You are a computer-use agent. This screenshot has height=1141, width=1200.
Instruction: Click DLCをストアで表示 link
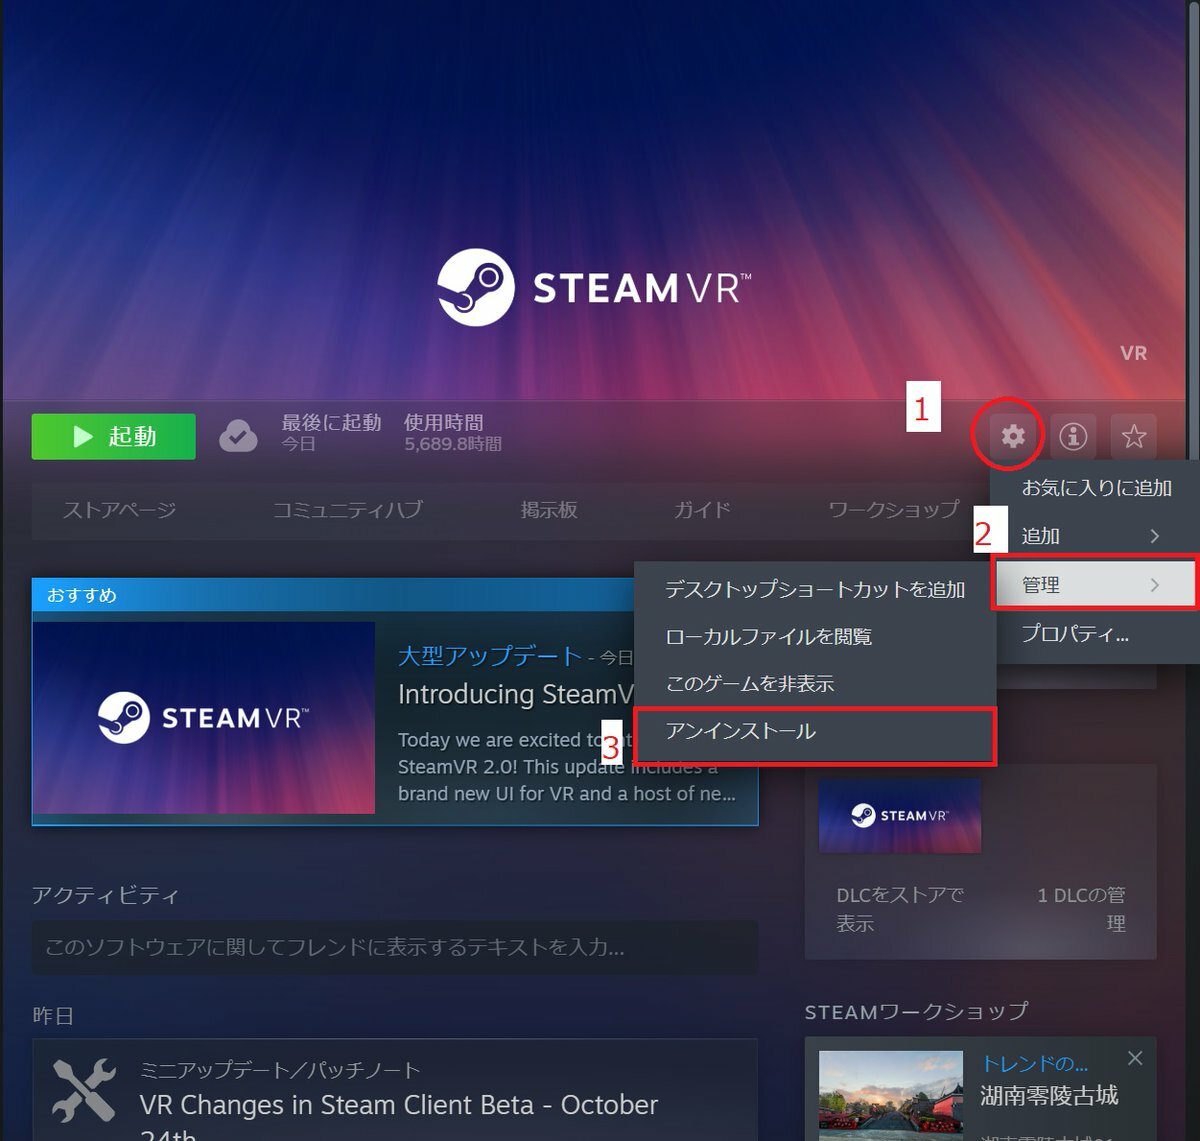pos(900,909)
